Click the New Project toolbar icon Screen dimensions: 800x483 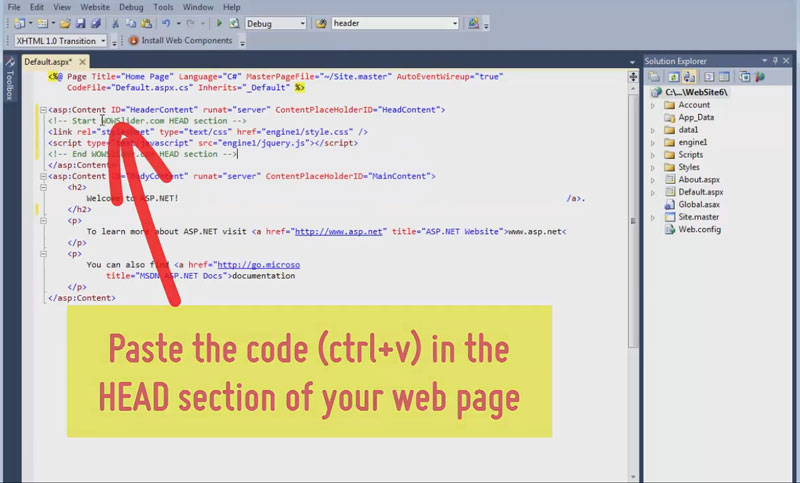click(x=19, y=23)
